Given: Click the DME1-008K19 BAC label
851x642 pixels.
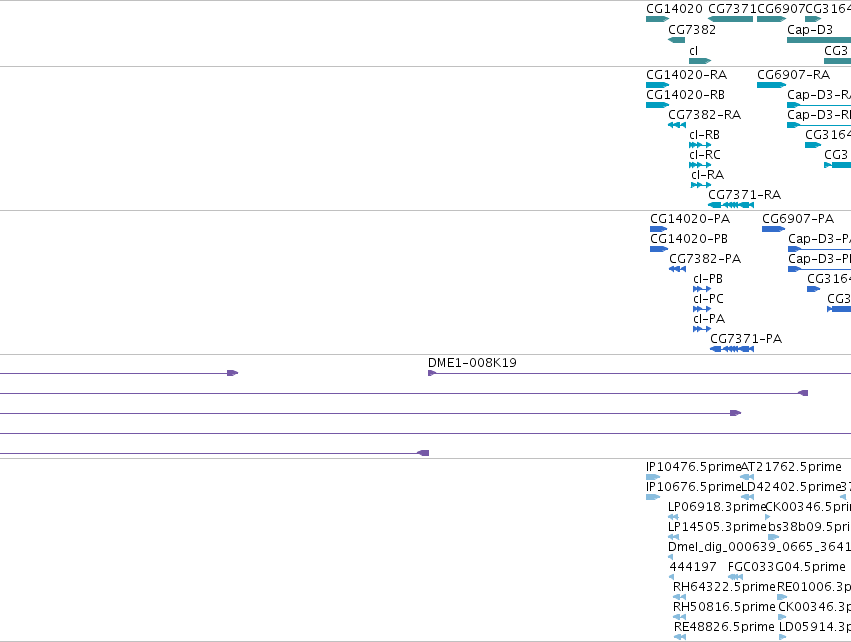Looking at the screenshot, I should tap(472, 363).
